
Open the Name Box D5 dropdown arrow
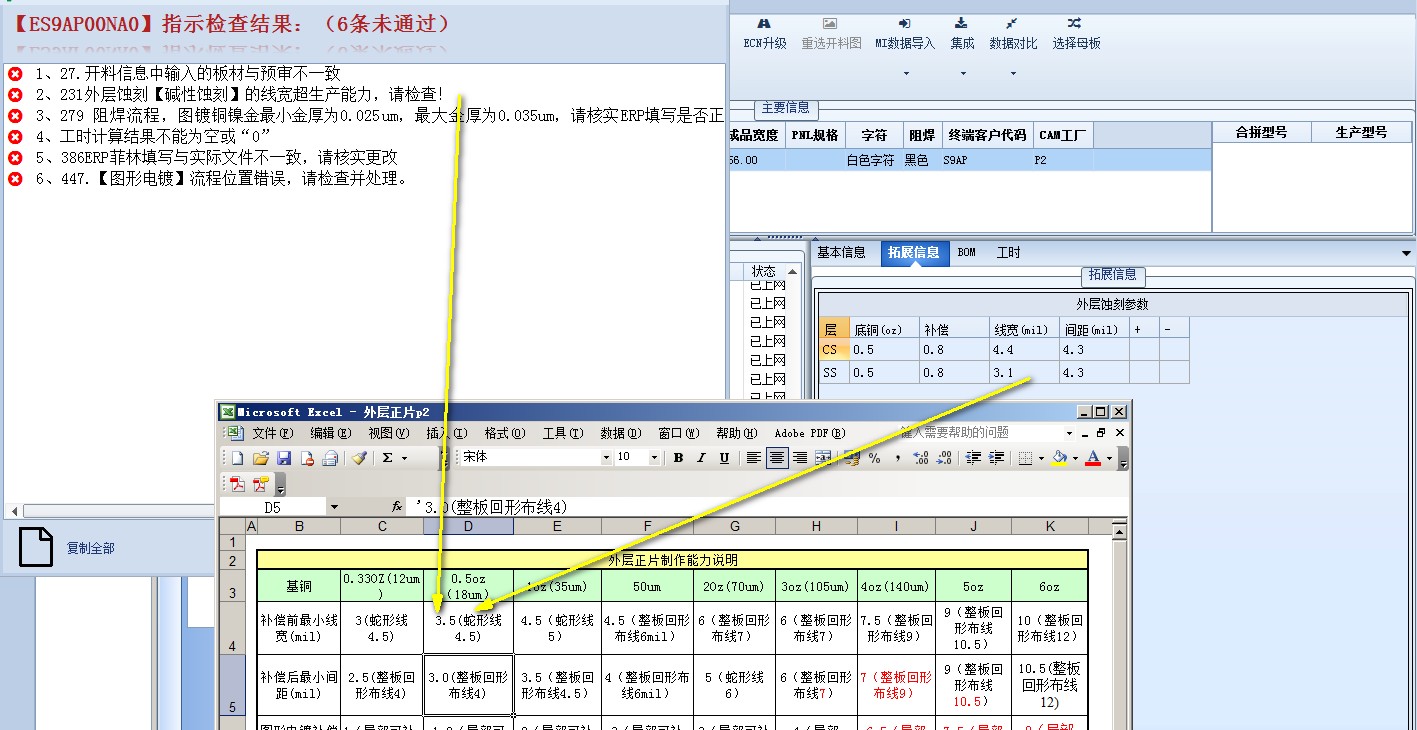(334, 508)
